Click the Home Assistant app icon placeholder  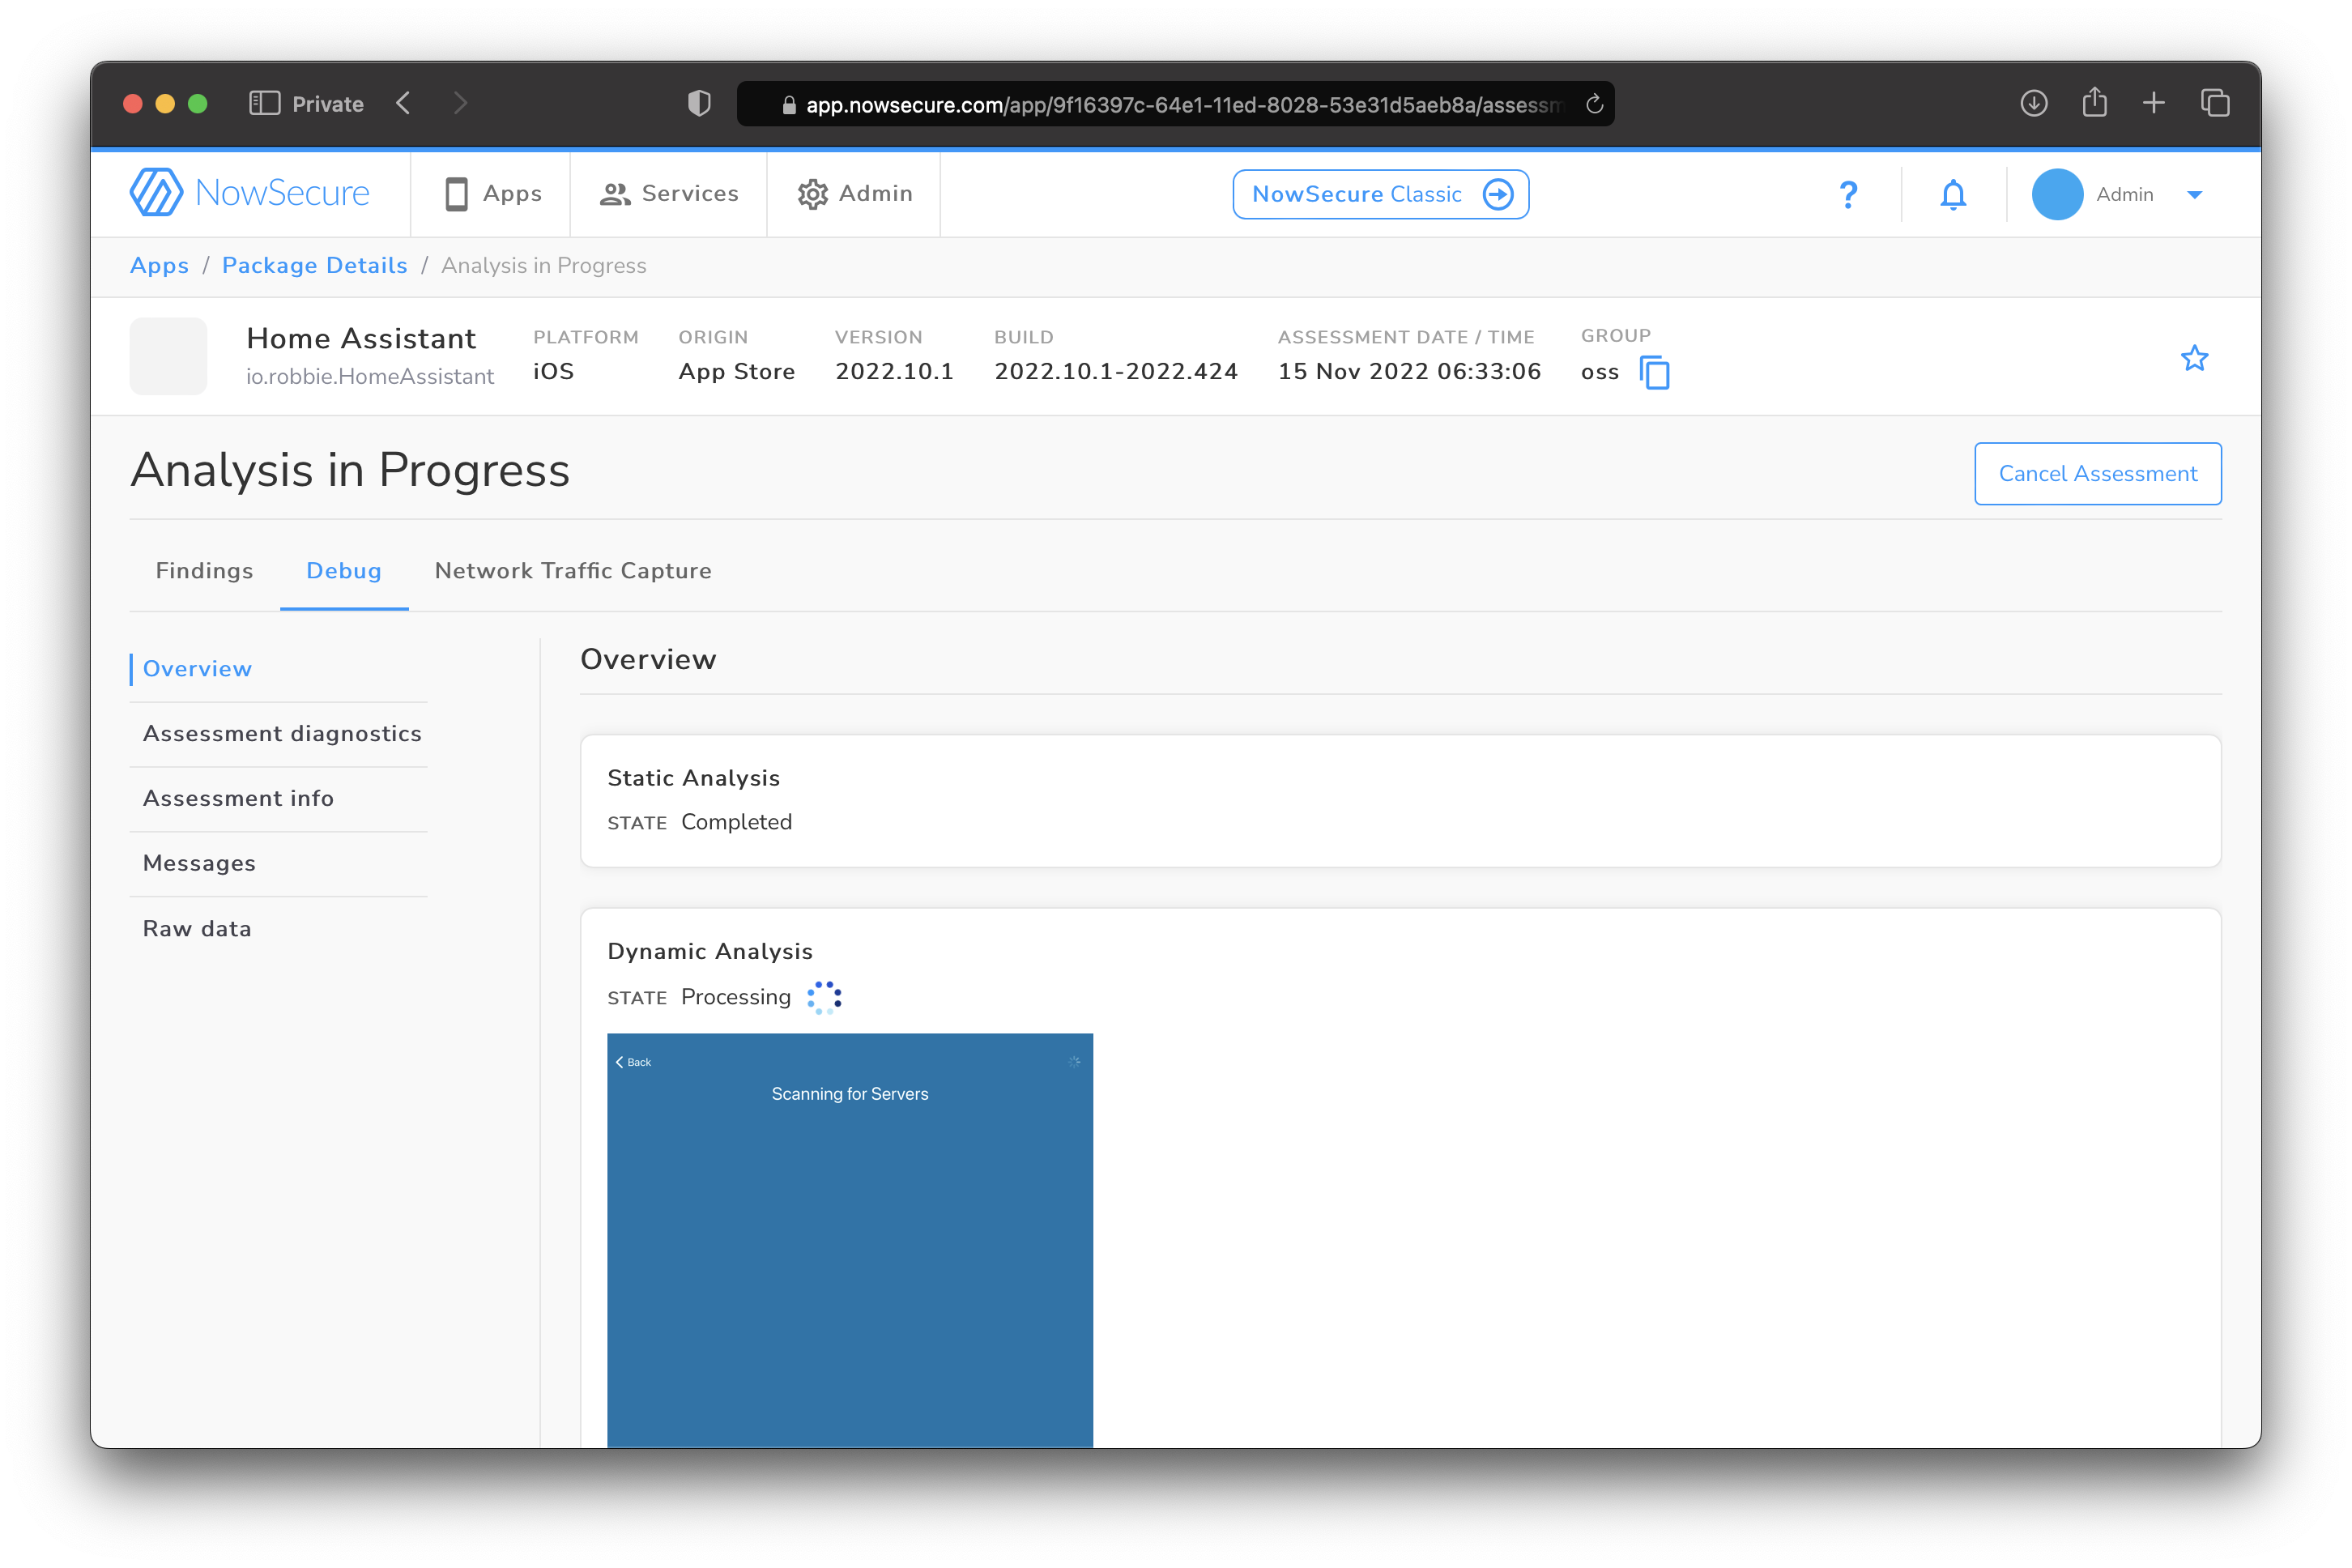coord(168,356)
